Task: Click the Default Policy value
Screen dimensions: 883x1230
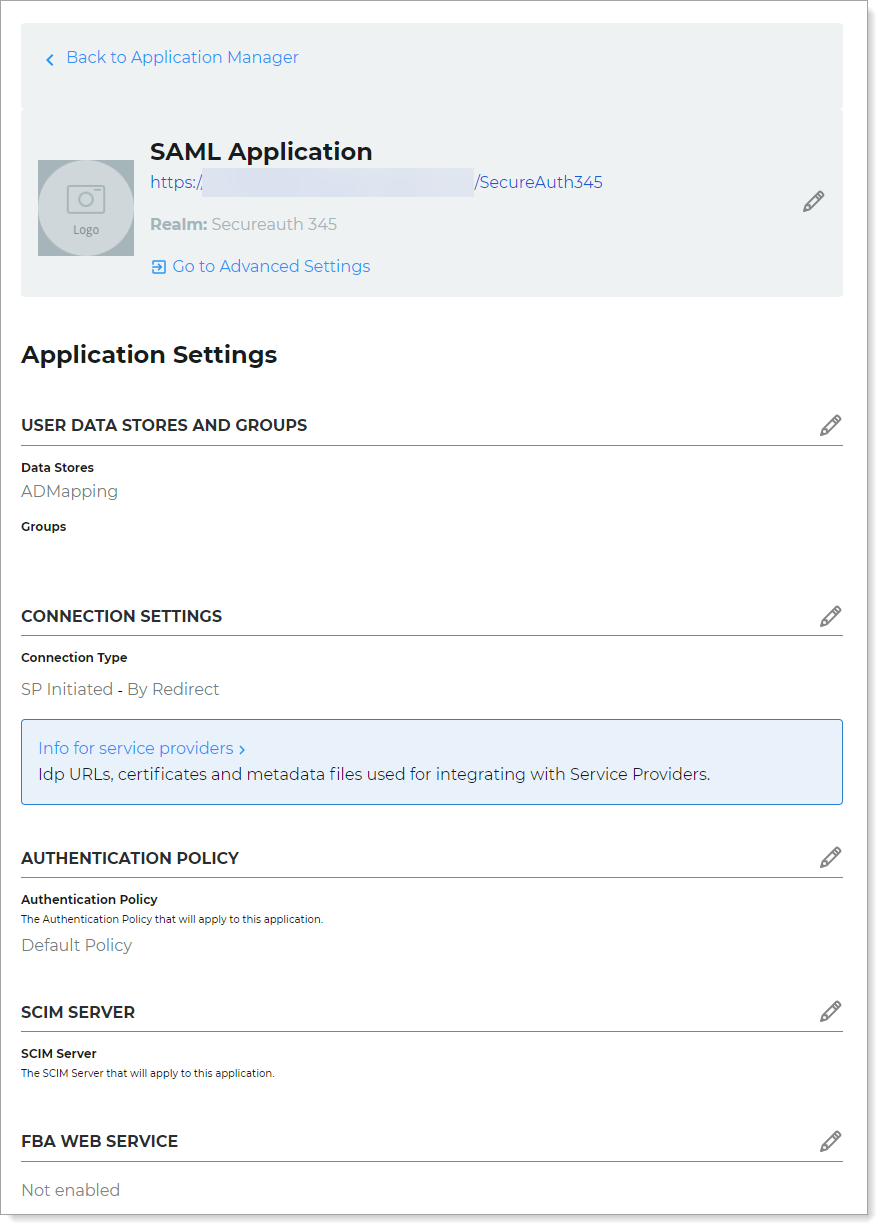Action: 76,945
